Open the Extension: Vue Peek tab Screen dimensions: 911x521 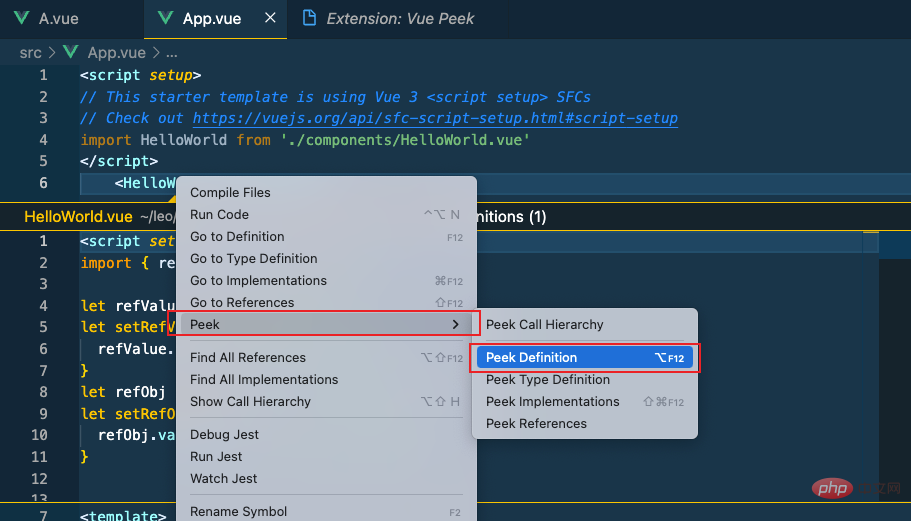tap(400, 19)
